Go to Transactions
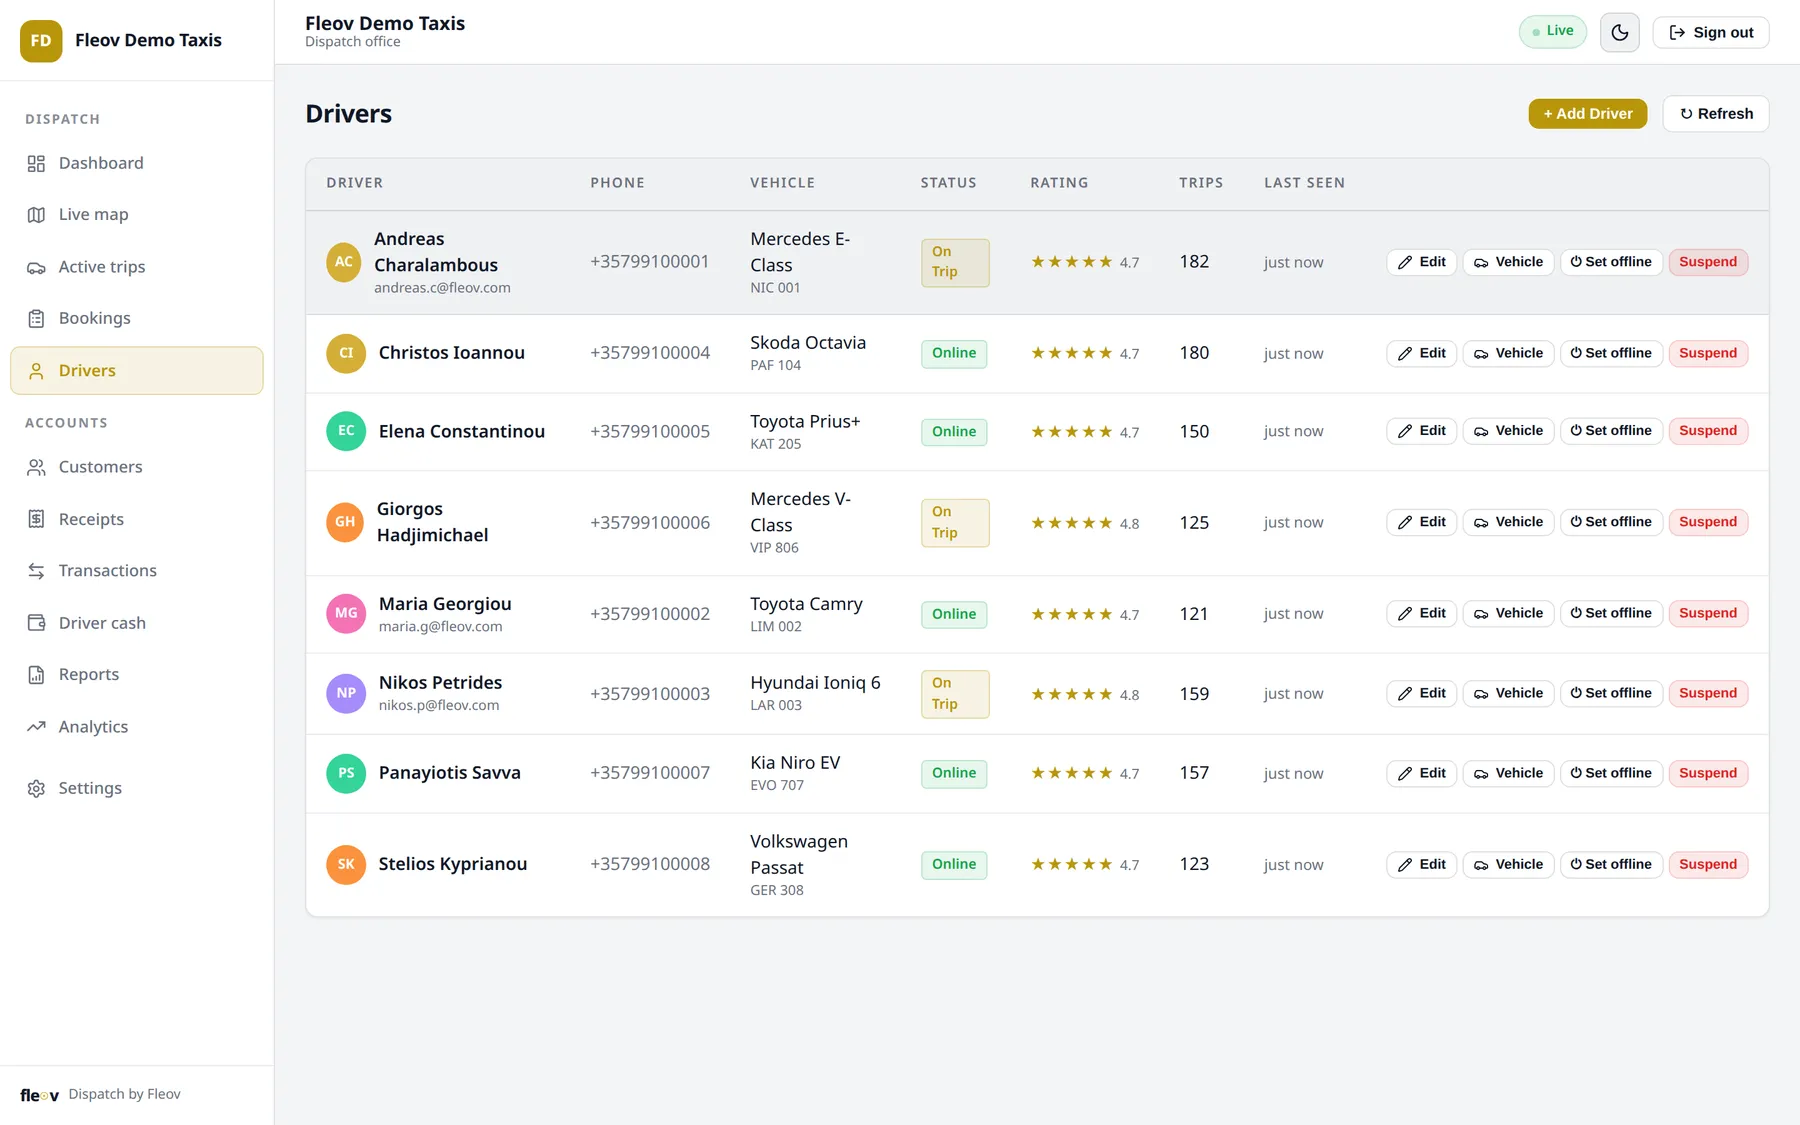The image size is (1800, 1125). pyautogui.click(x=137, y=571)
